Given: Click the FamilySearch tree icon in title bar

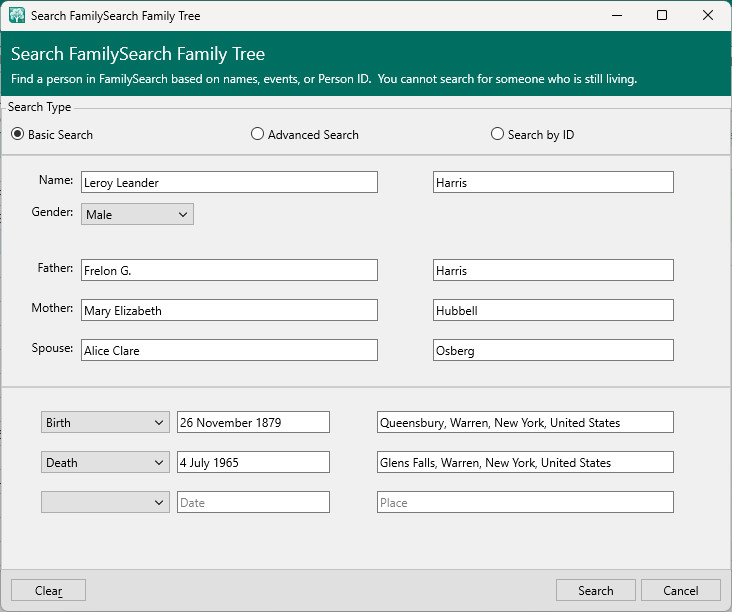Looking at the screenshot, I should [x=17, y=16].
